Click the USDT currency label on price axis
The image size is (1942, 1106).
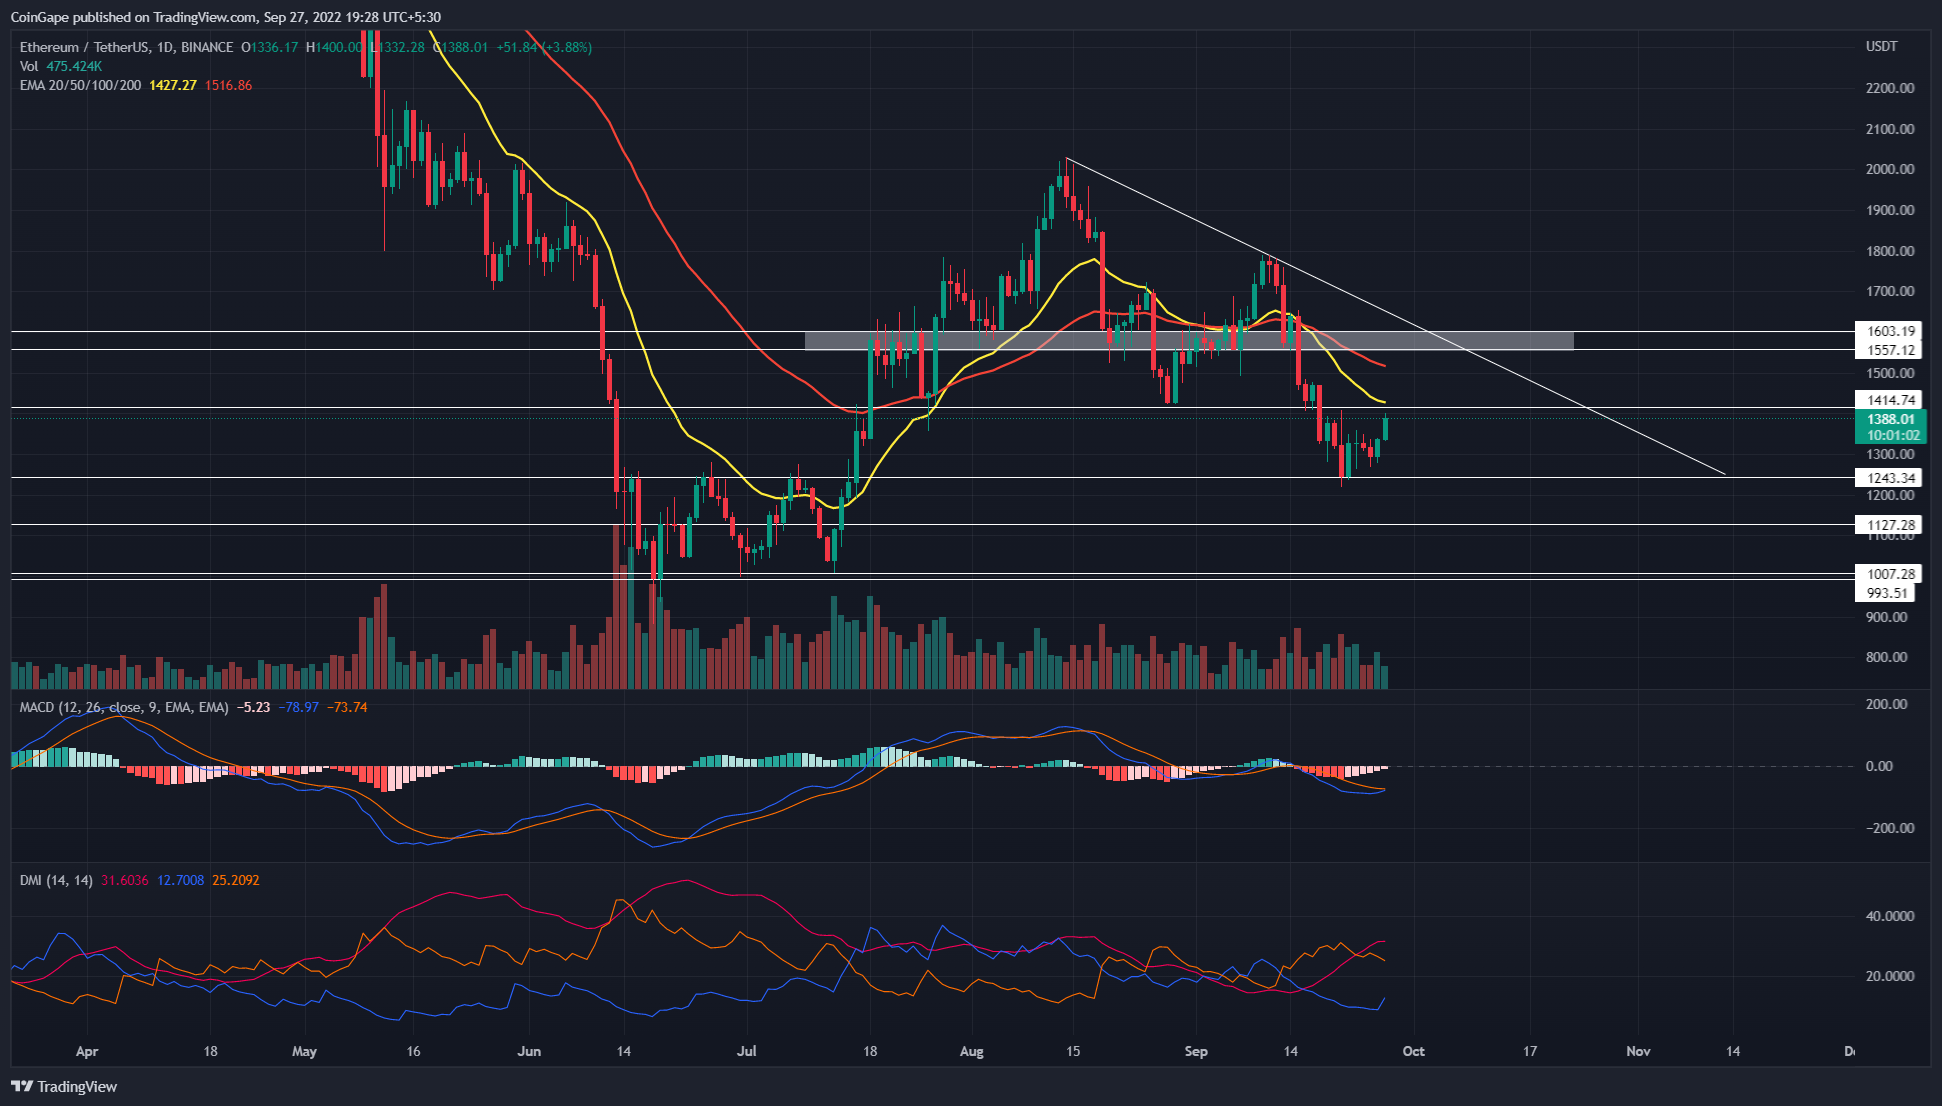(1881, 46)
